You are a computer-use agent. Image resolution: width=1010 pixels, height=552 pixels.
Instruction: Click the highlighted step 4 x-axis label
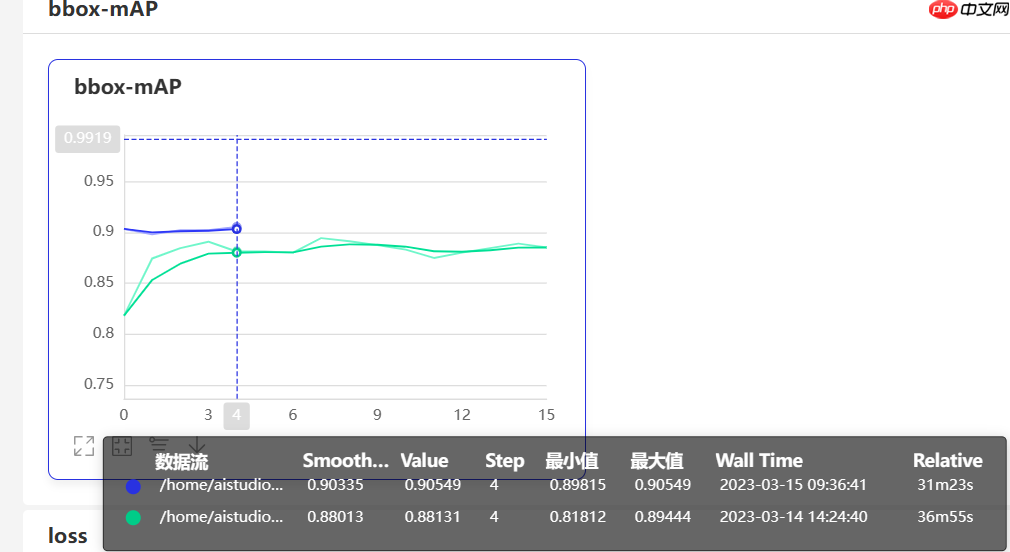coord(236,415)
